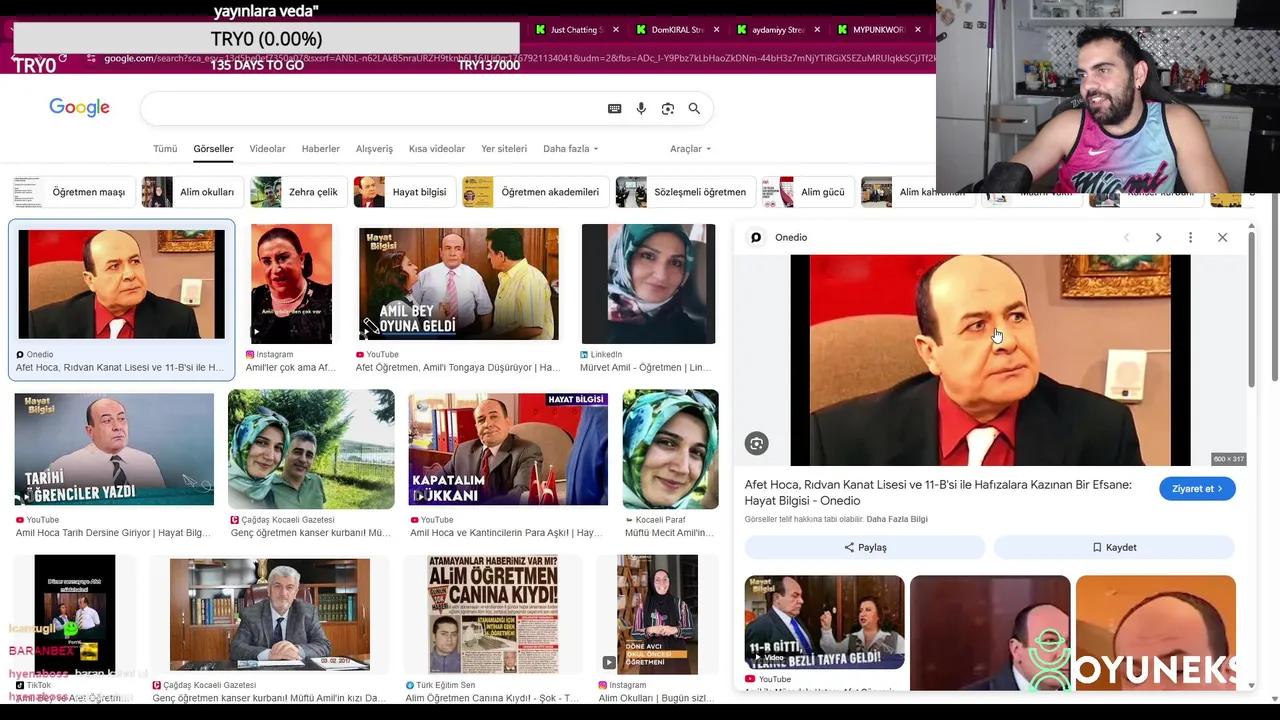Image resolution: width=1280 pixels, height=720 pixels.
Task: Click the Onedio source icon in preview header
Action: click(x=756, y=237)
